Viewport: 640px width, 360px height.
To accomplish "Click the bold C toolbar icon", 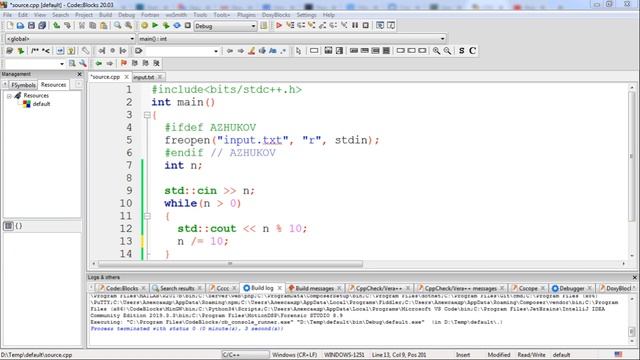I will coord(472,51).
